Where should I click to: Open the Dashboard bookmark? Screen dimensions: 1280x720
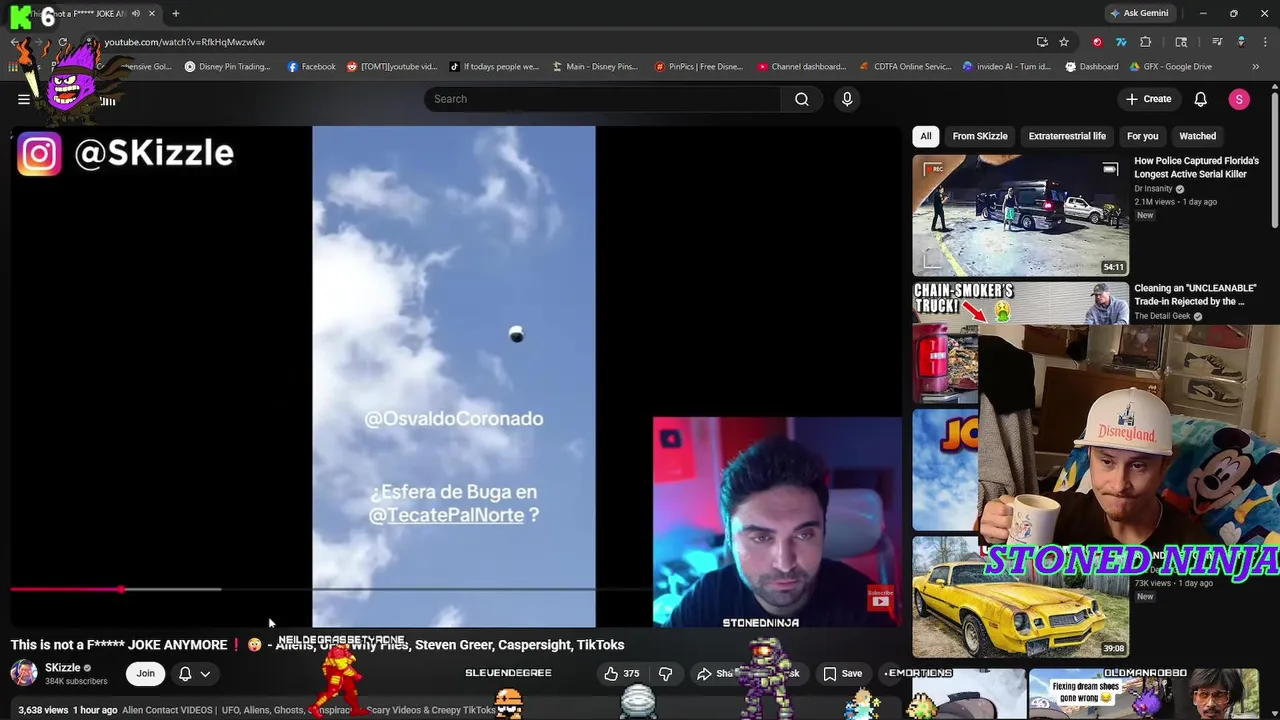click(1091, 67)
